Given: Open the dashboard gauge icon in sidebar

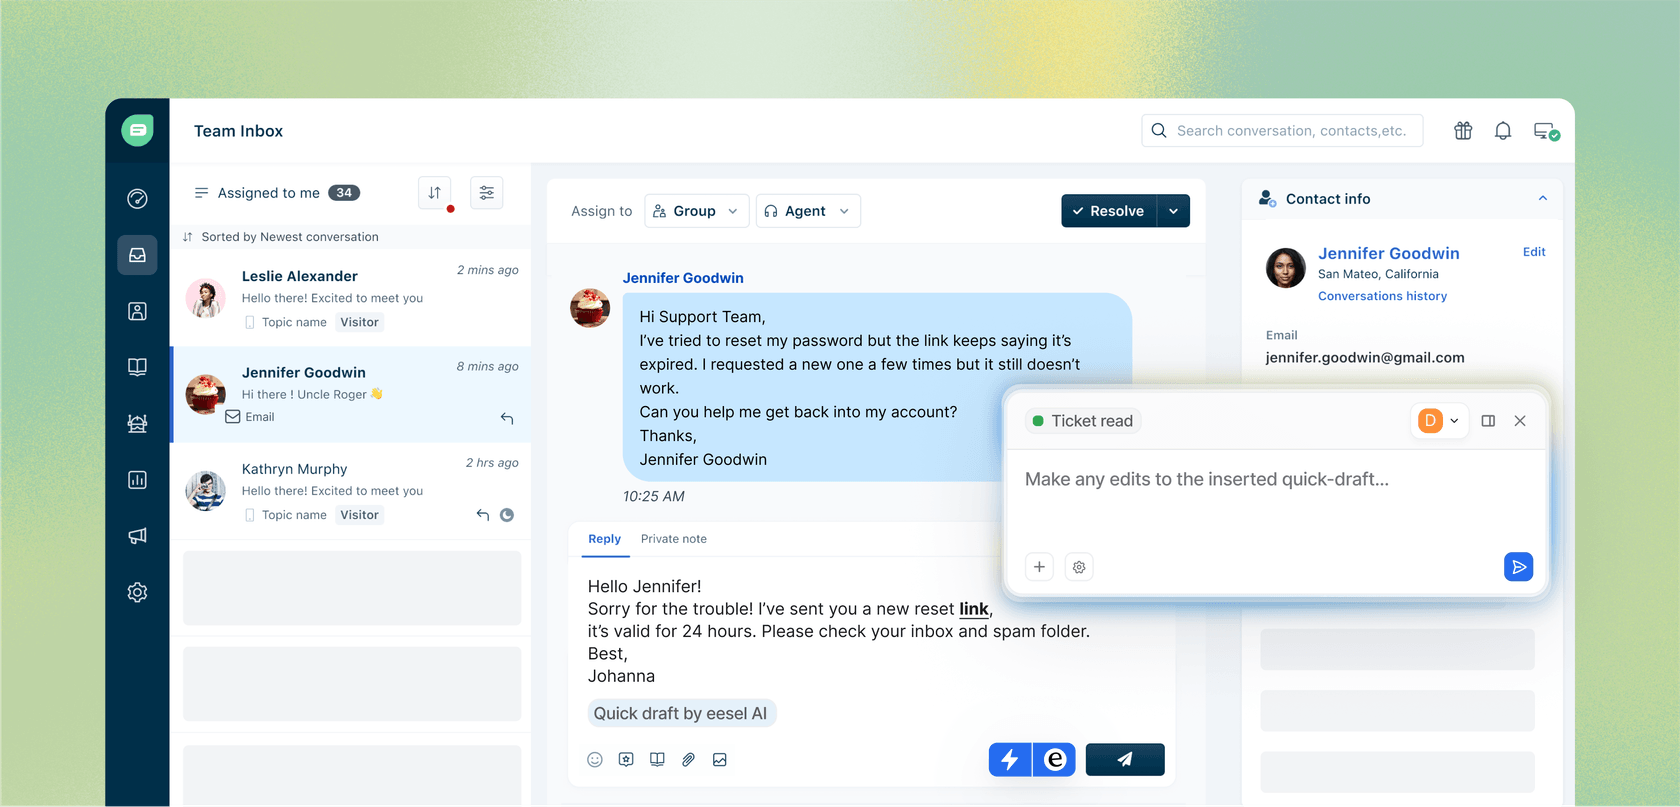Looking at the screenshot, I should coord(138,199).
